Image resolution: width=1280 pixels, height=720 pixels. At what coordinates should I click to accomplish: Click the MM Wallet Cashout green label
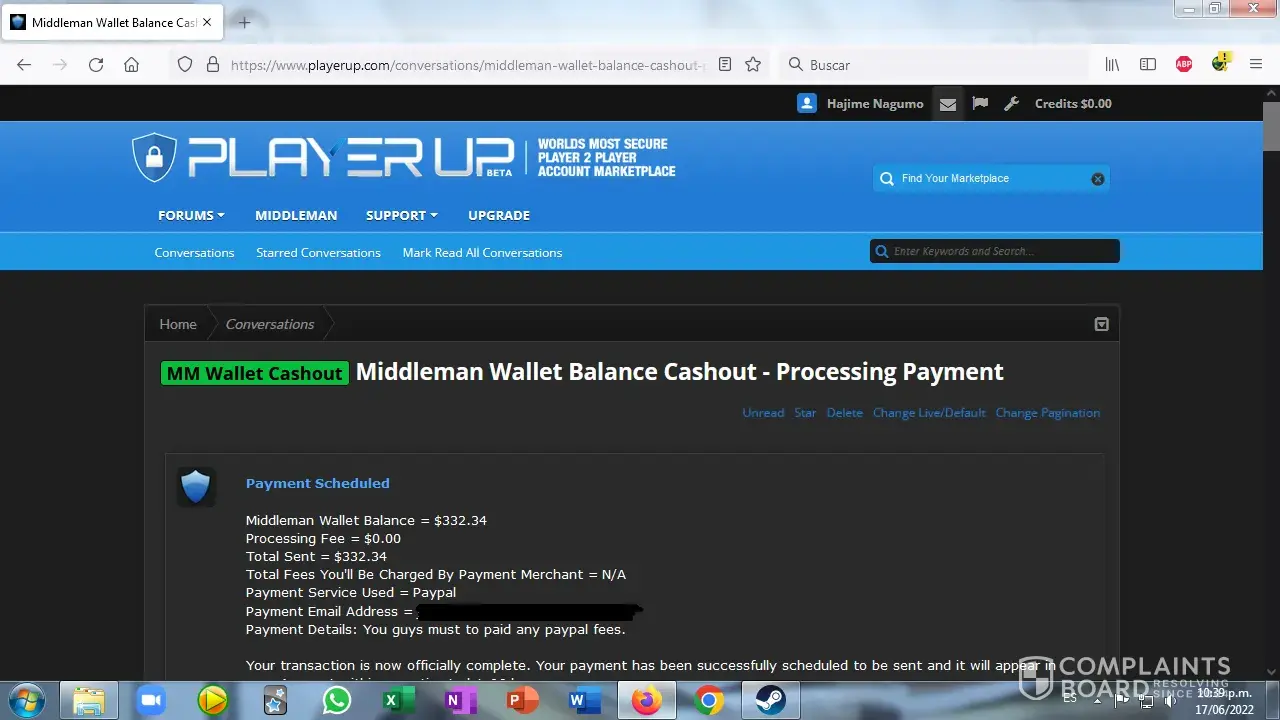[x=255, y=373]
